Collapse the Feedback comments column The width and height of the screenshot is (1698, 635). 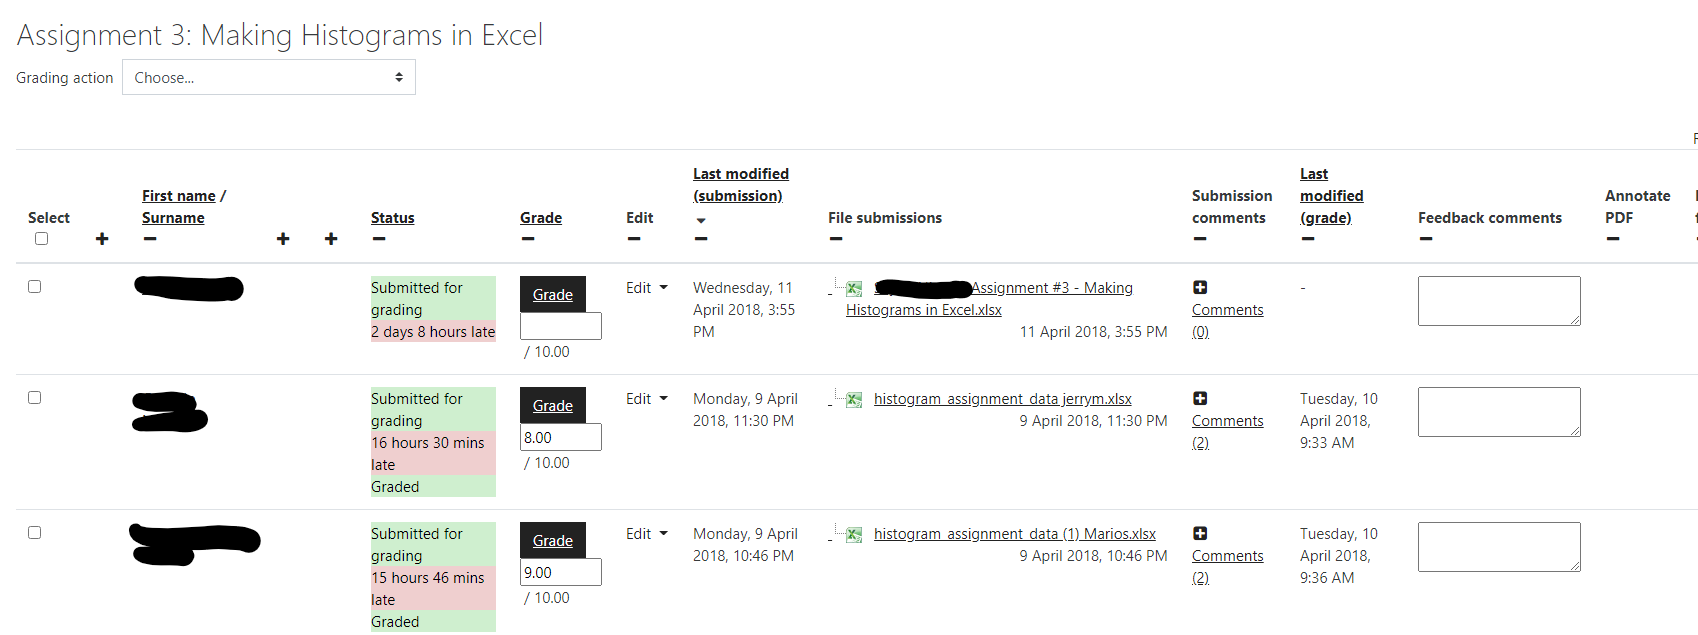pyautogui.click(x=1425, y=239)
